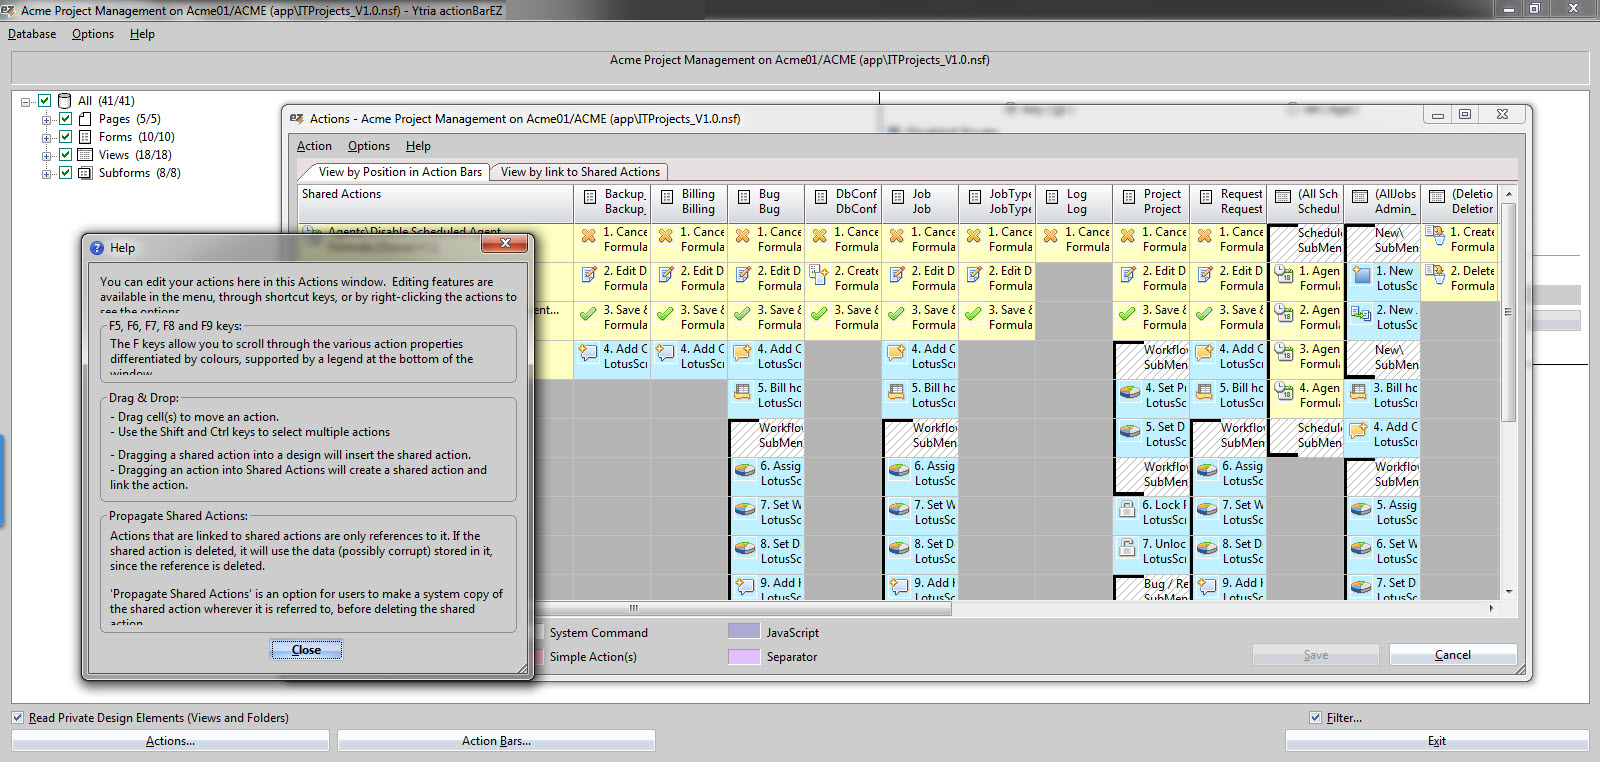Uncheck the Forms (10/10) checkbox
This screenshot has width=1600, height=762.
(65, 137)
